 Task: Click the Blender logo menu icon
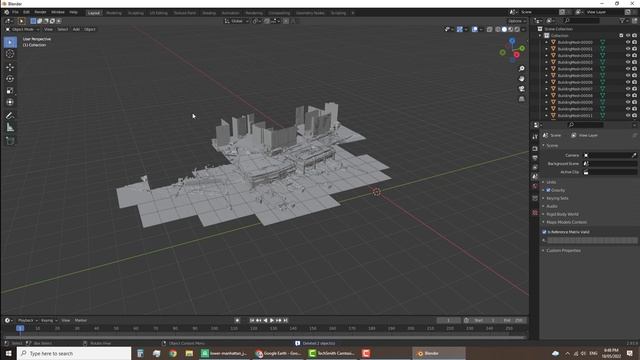point(7,12)
